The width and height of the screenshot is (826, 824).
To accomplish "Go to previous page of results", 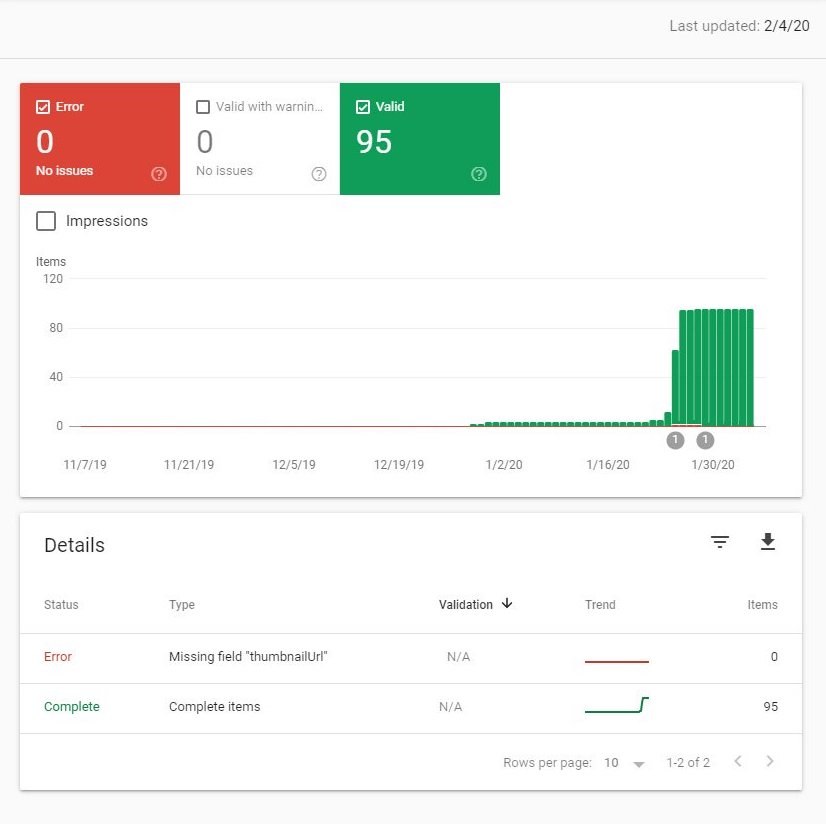I will 738,762.
